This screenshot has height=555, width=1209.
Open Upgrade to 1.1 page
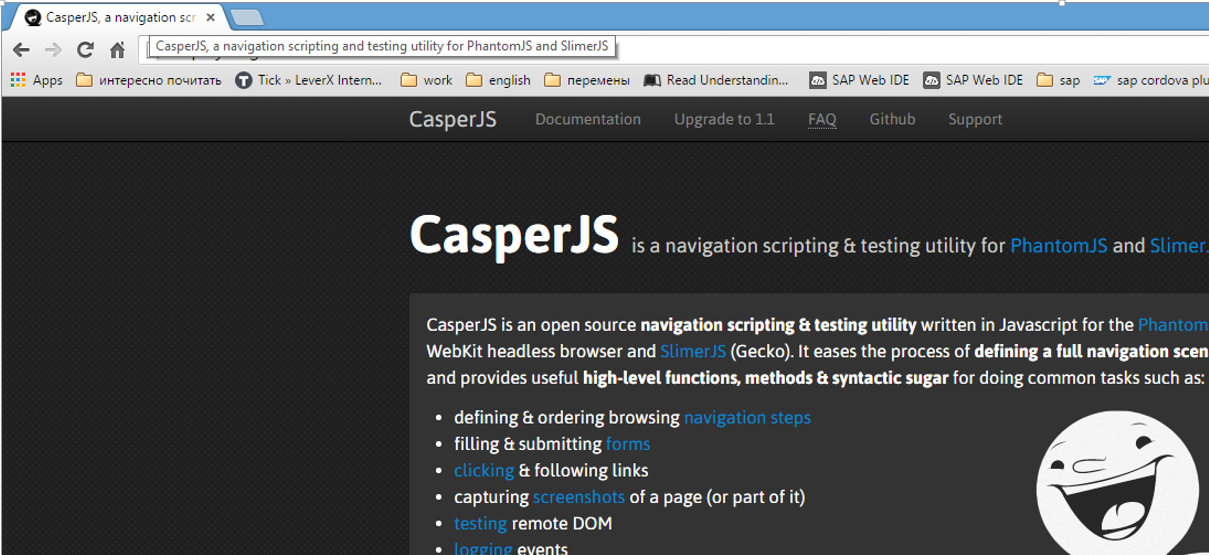point(724,119)
